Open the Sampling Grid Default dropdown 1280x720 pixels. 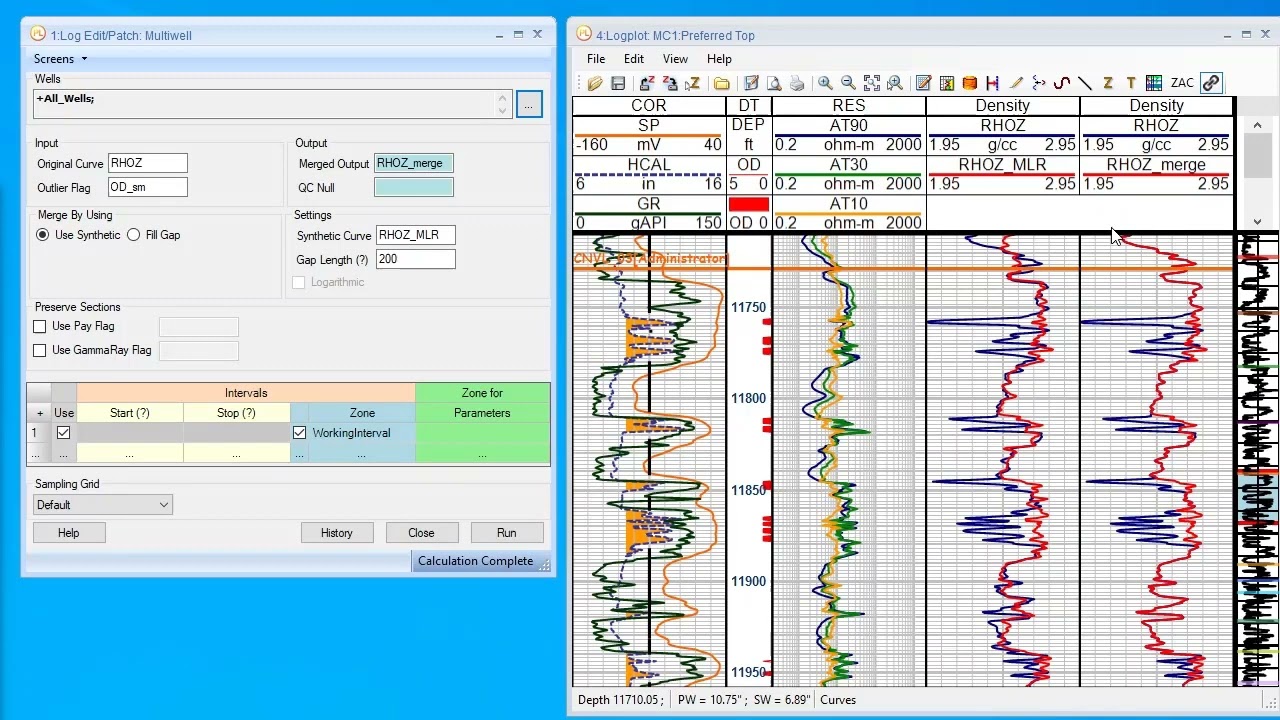coord(103,505)
